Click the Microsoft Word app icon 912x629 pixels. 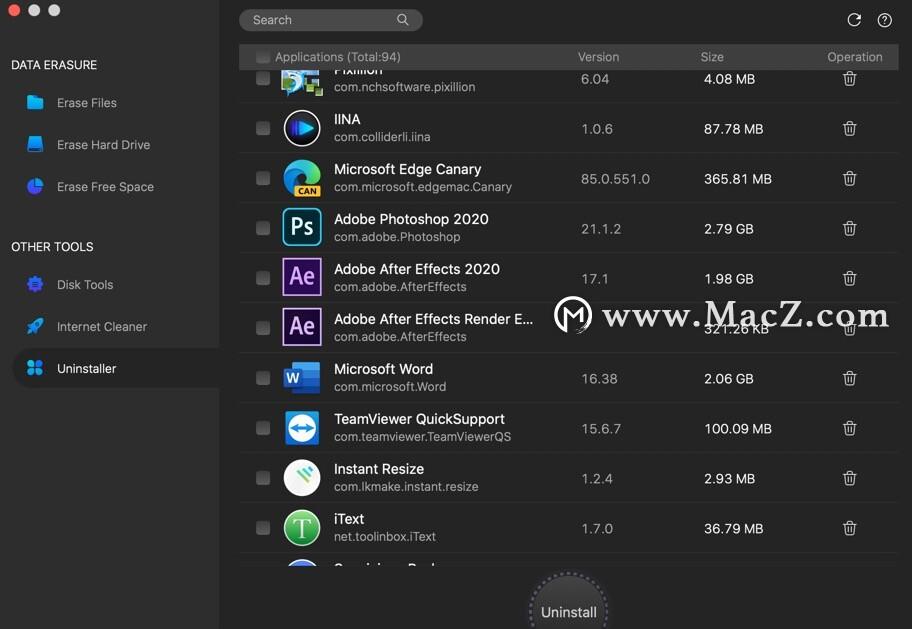pyautogui.click(x=302, y=378)
